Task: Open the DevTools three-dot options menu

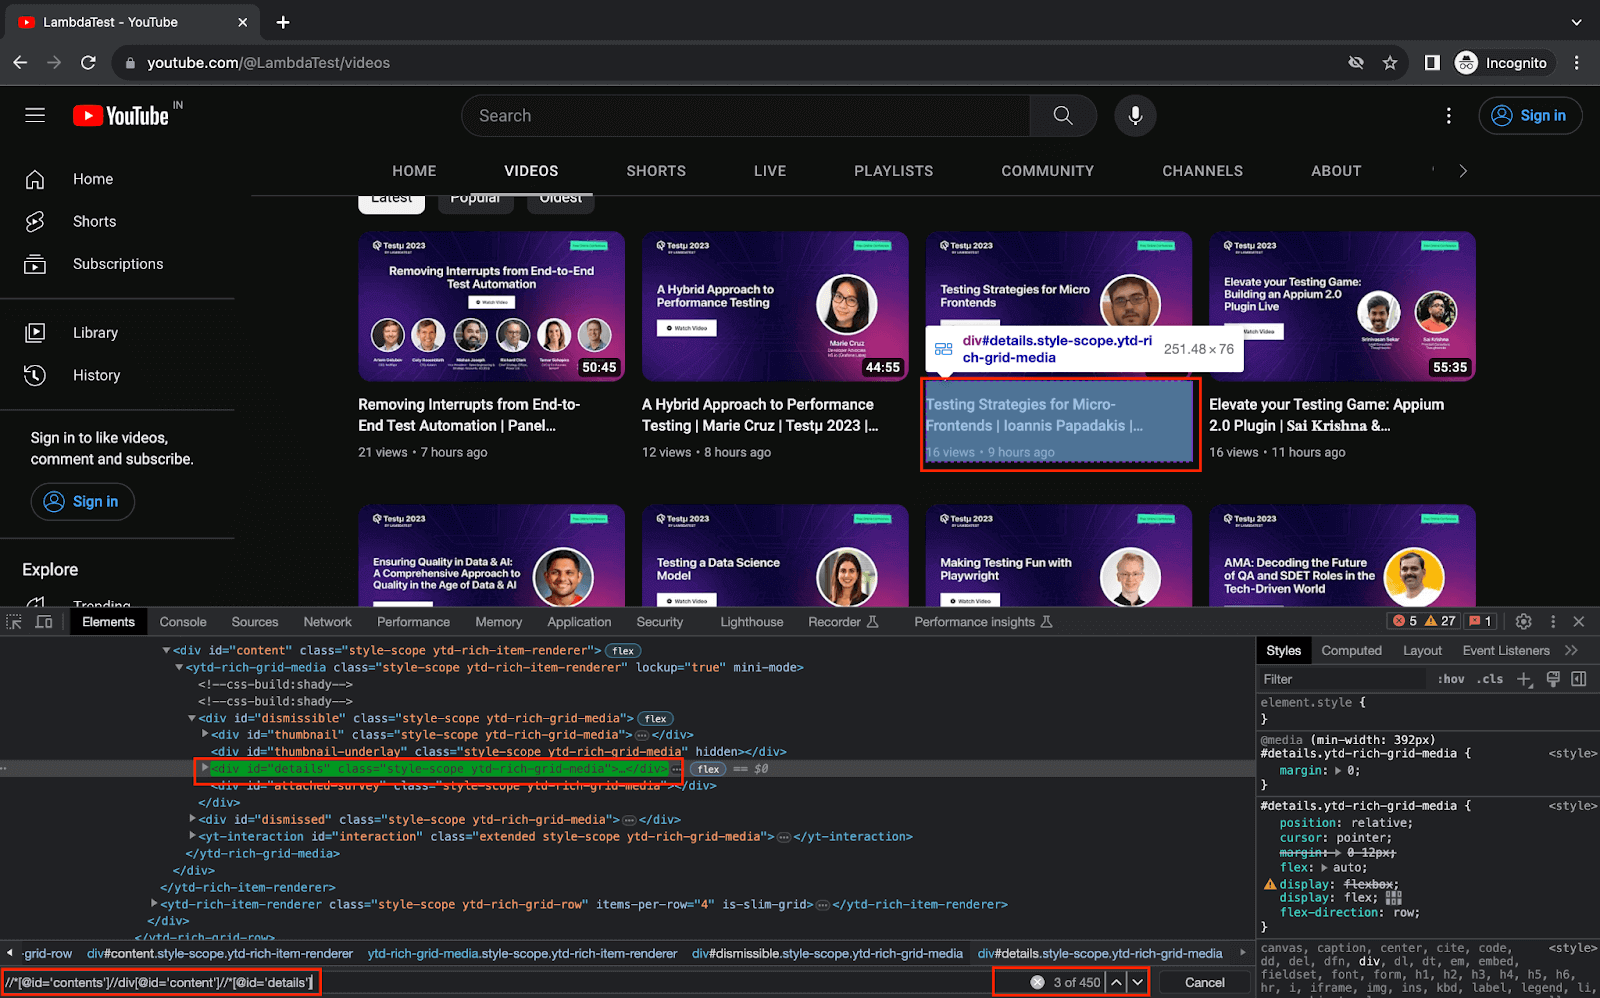Action: click(1552, 621)
